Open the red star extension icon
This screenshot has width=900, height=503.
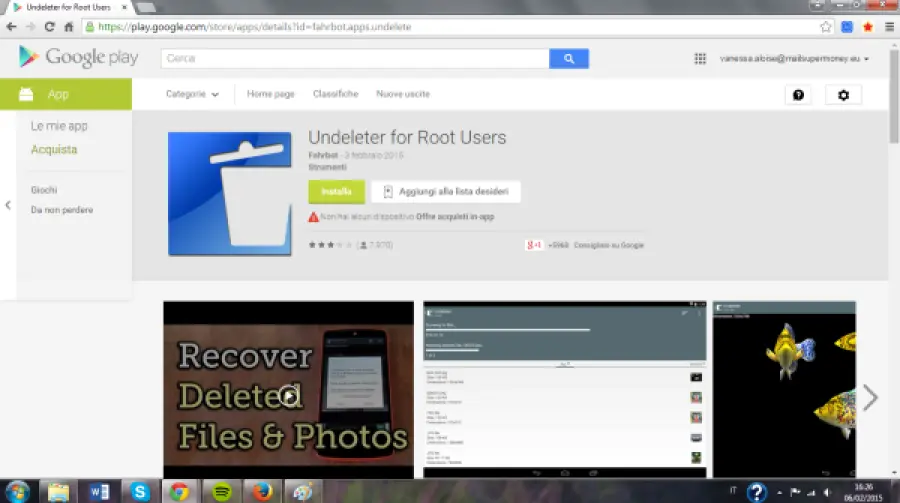[868, 26]
